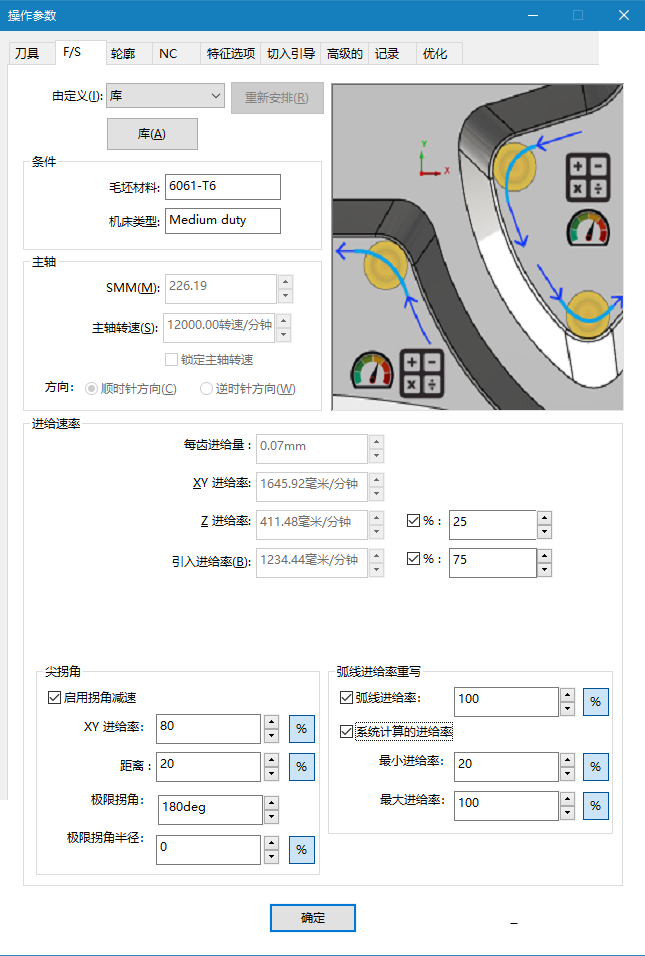Open the 优化 tab

coord(439,54)
